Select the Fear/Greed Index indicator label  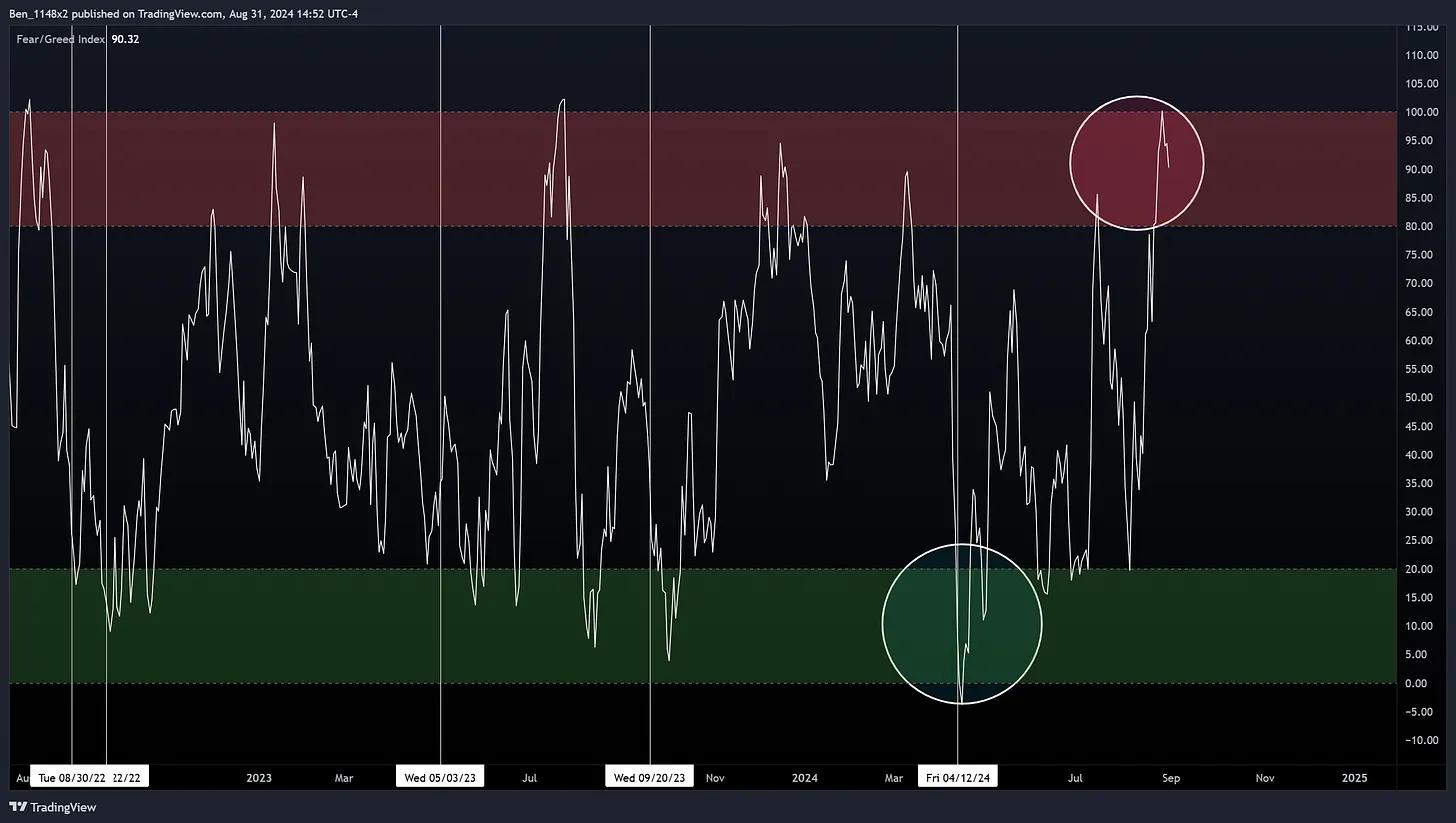coord(61,40)
